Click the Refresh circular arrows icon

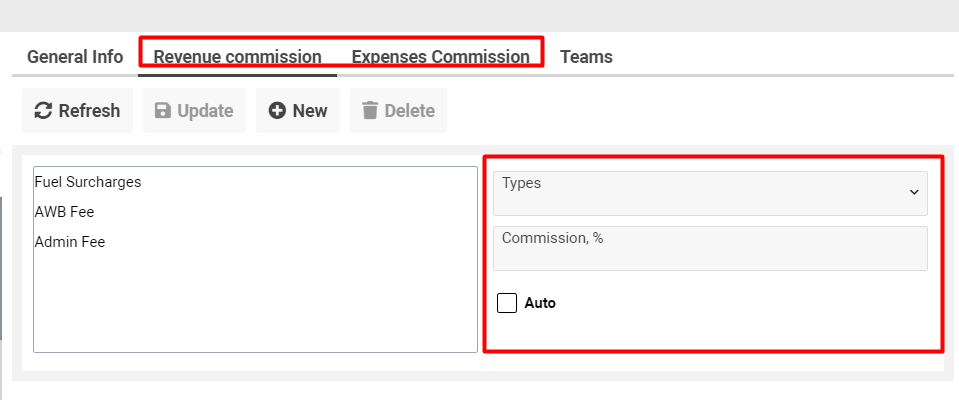point(43,111)
